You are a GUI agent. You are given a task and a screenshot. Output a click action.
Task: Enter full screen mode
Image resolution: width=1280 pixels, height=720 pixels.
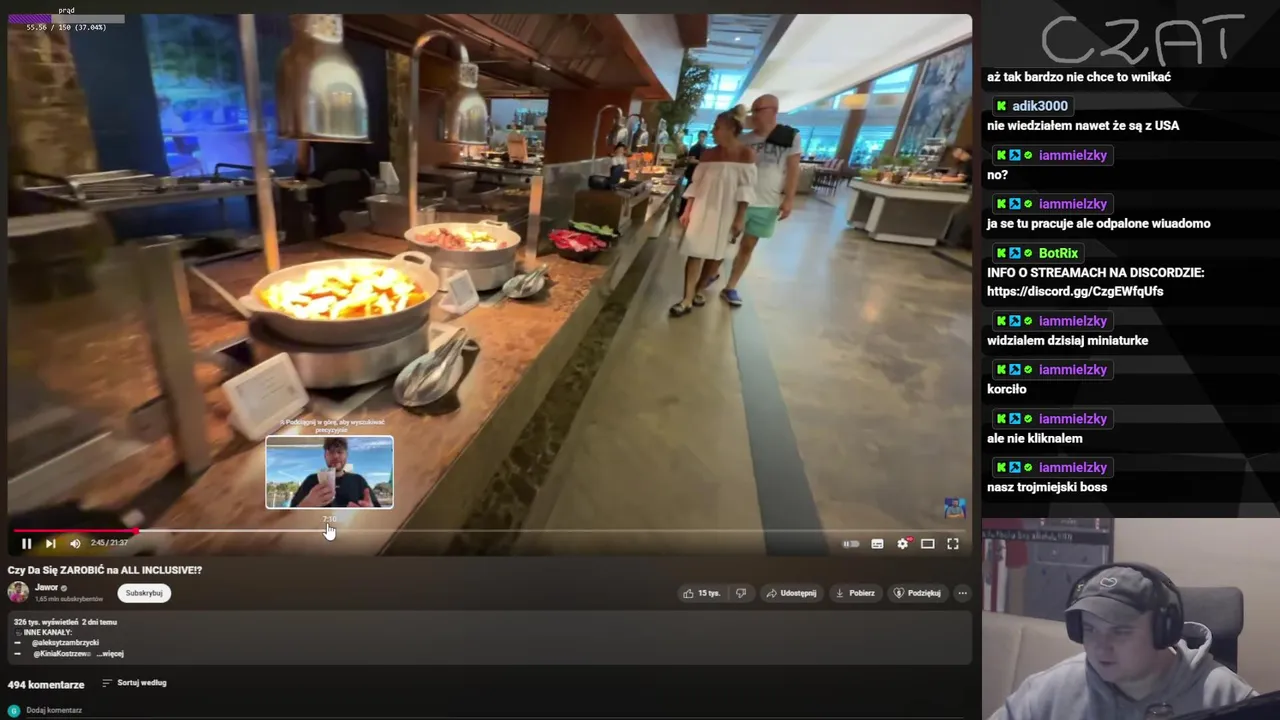point(953,544)
